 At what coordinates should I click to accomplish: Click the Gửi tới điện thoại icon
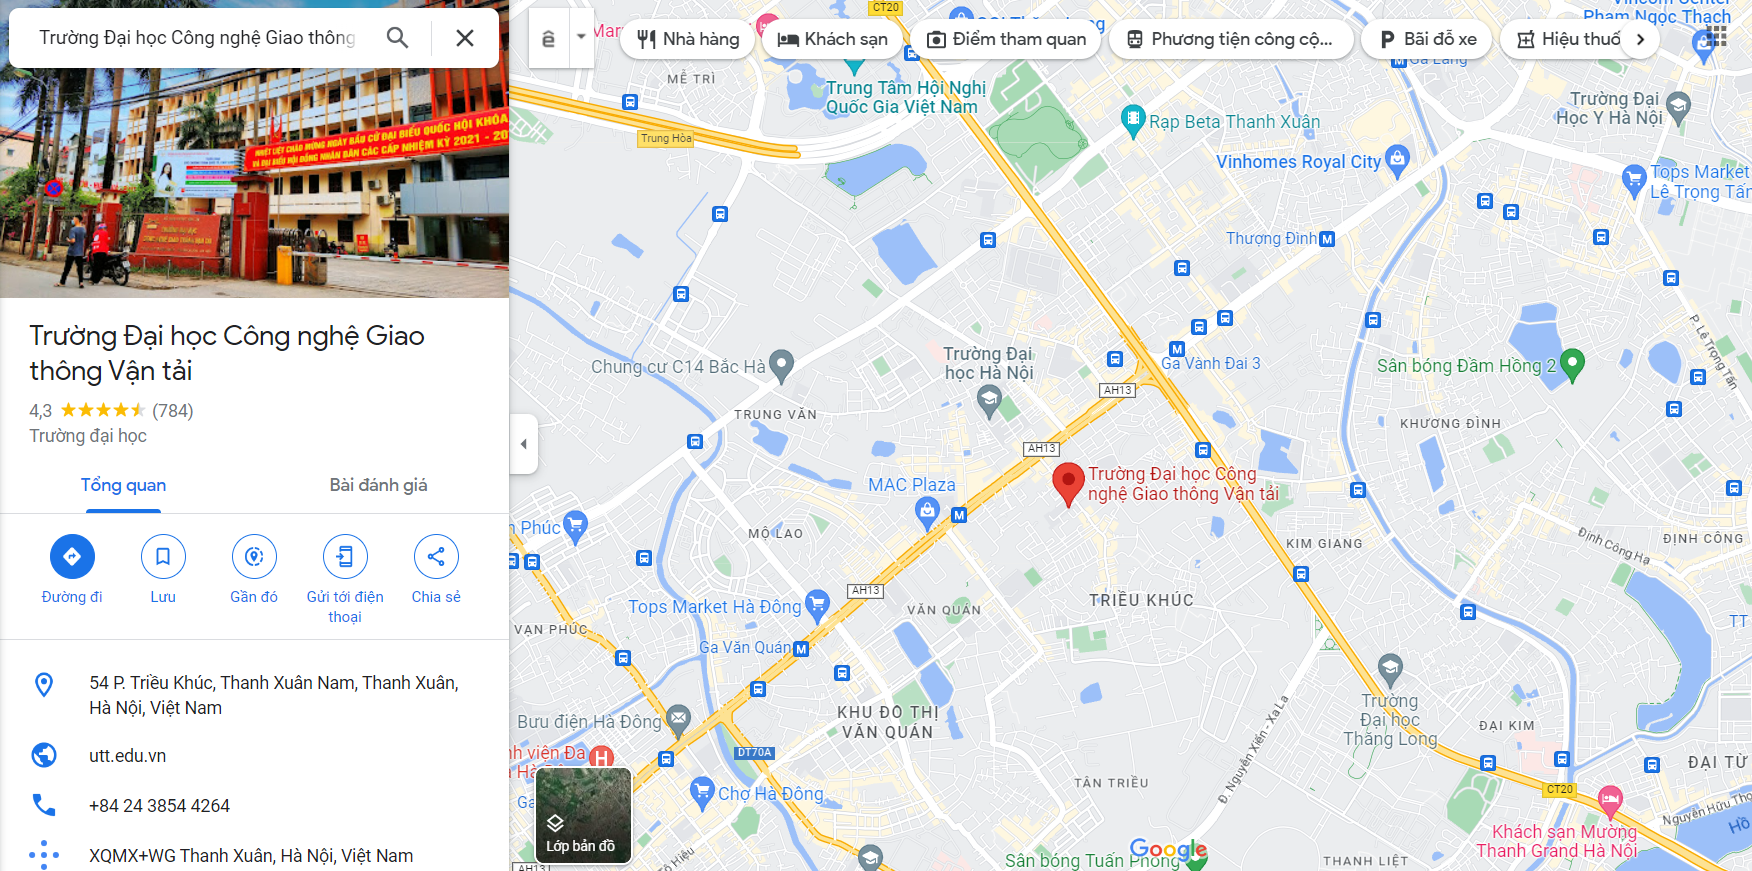click(x=345, y=557)
